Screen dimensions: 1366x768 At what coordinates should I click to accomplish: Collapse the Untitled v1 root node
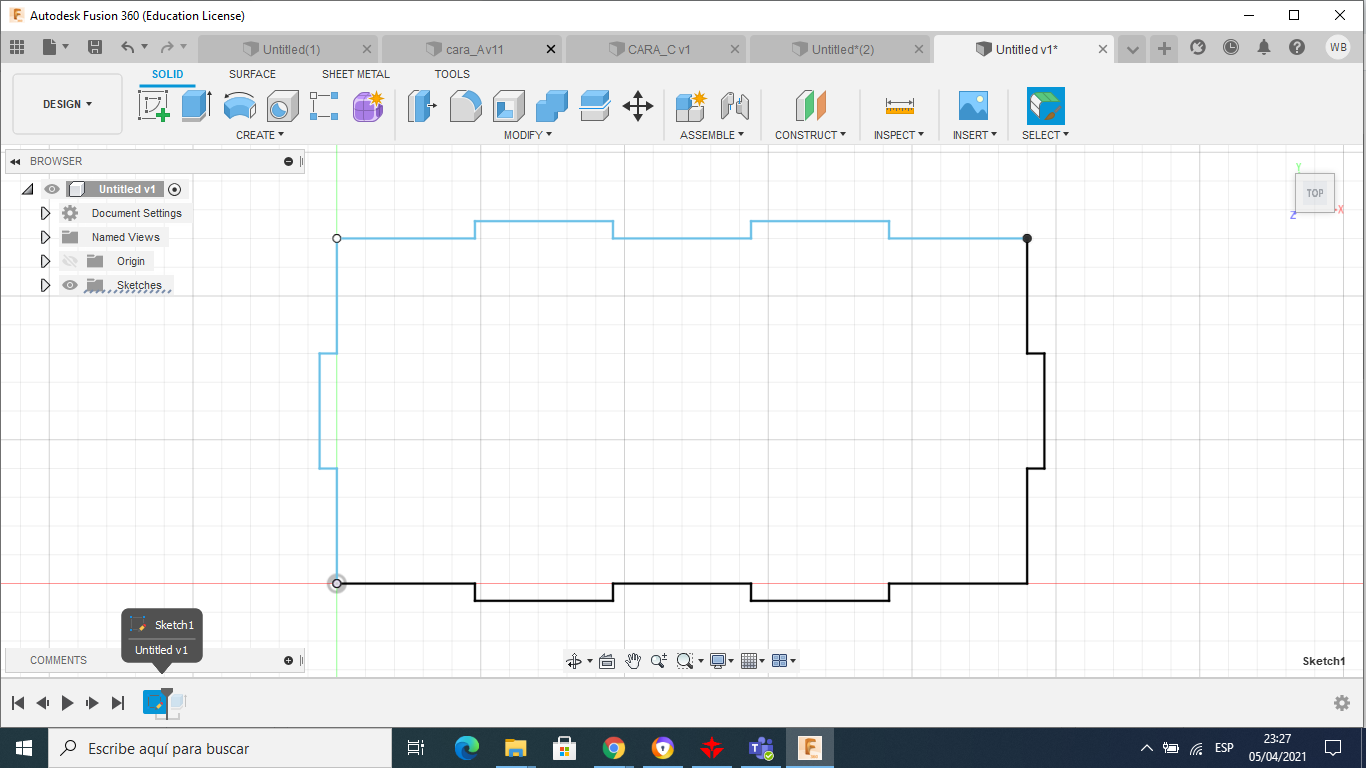[x=28, y=189]
